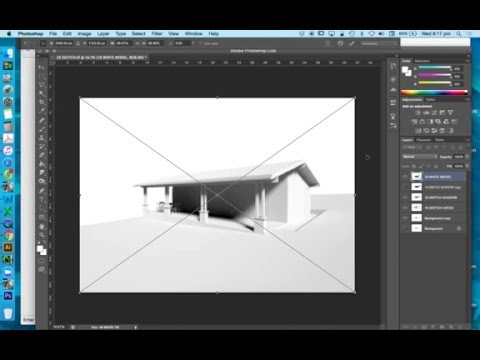Select the Hand tool
Image resolution: width=480 pixels, height=360 pixels.
pyautogui.click(x=42, y=226)
